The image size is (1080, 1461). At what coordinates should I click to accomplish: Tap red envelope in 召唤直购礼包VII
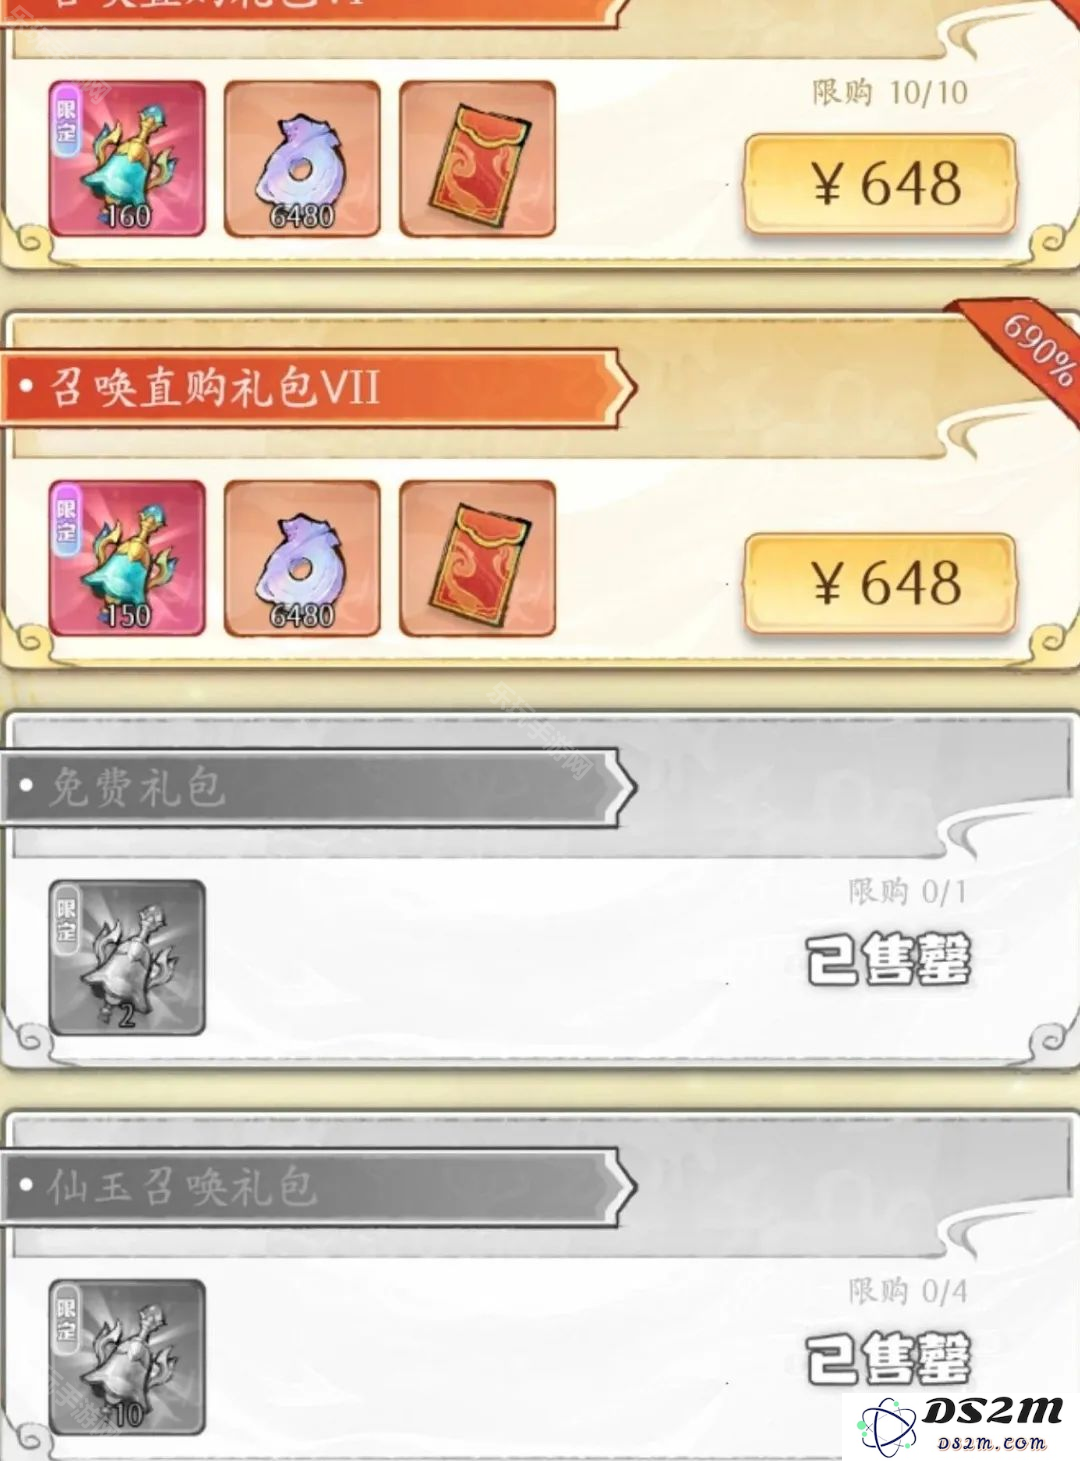(x=477, y=558)
